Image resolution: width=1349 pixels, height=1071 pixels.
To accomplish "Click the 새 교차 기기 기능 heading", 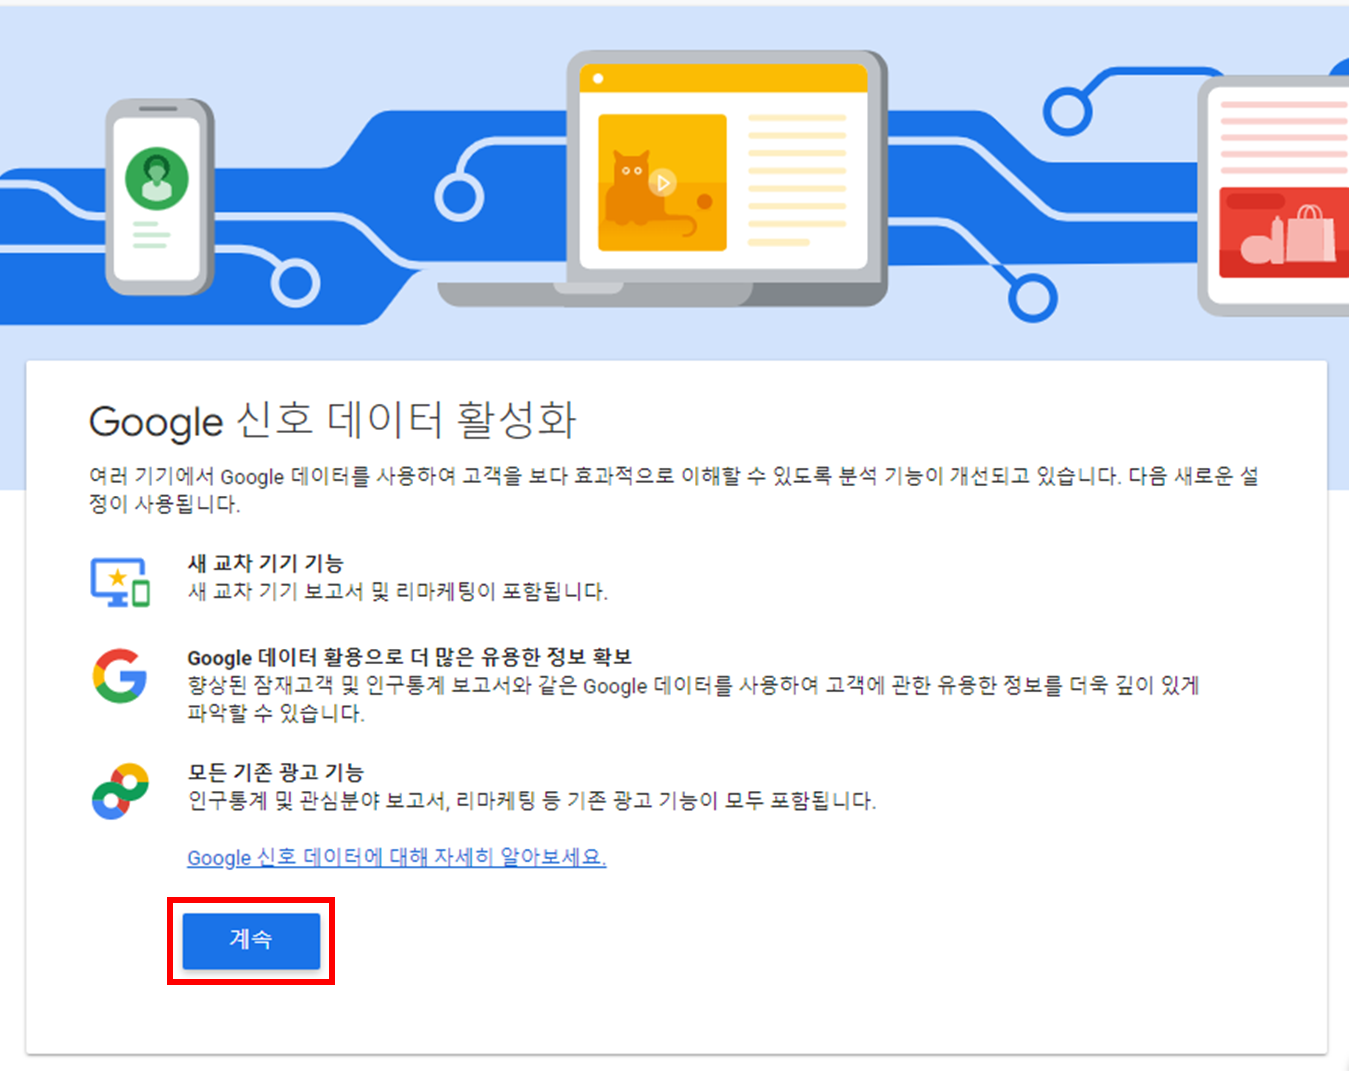I will point(265,563).
